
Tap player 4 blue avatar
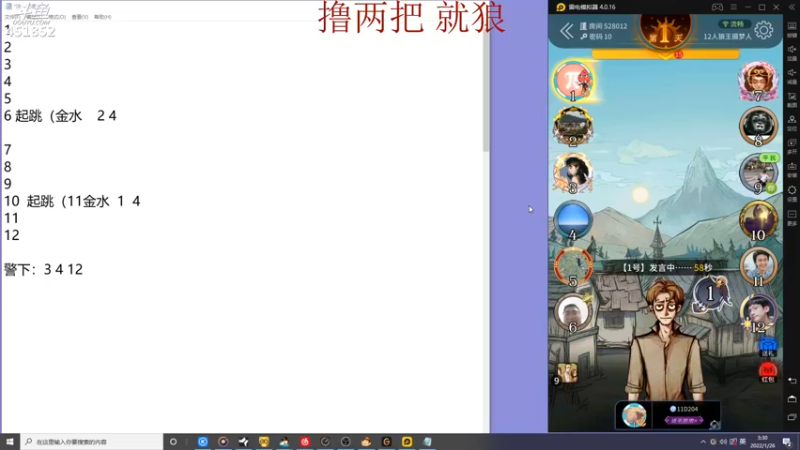(x=573, y=220)
